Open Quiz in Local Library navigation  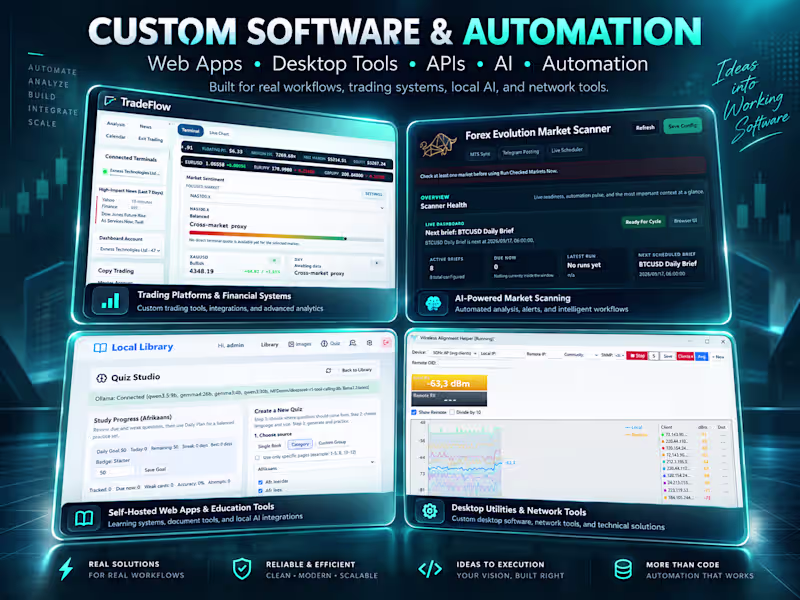pos(331,343)
